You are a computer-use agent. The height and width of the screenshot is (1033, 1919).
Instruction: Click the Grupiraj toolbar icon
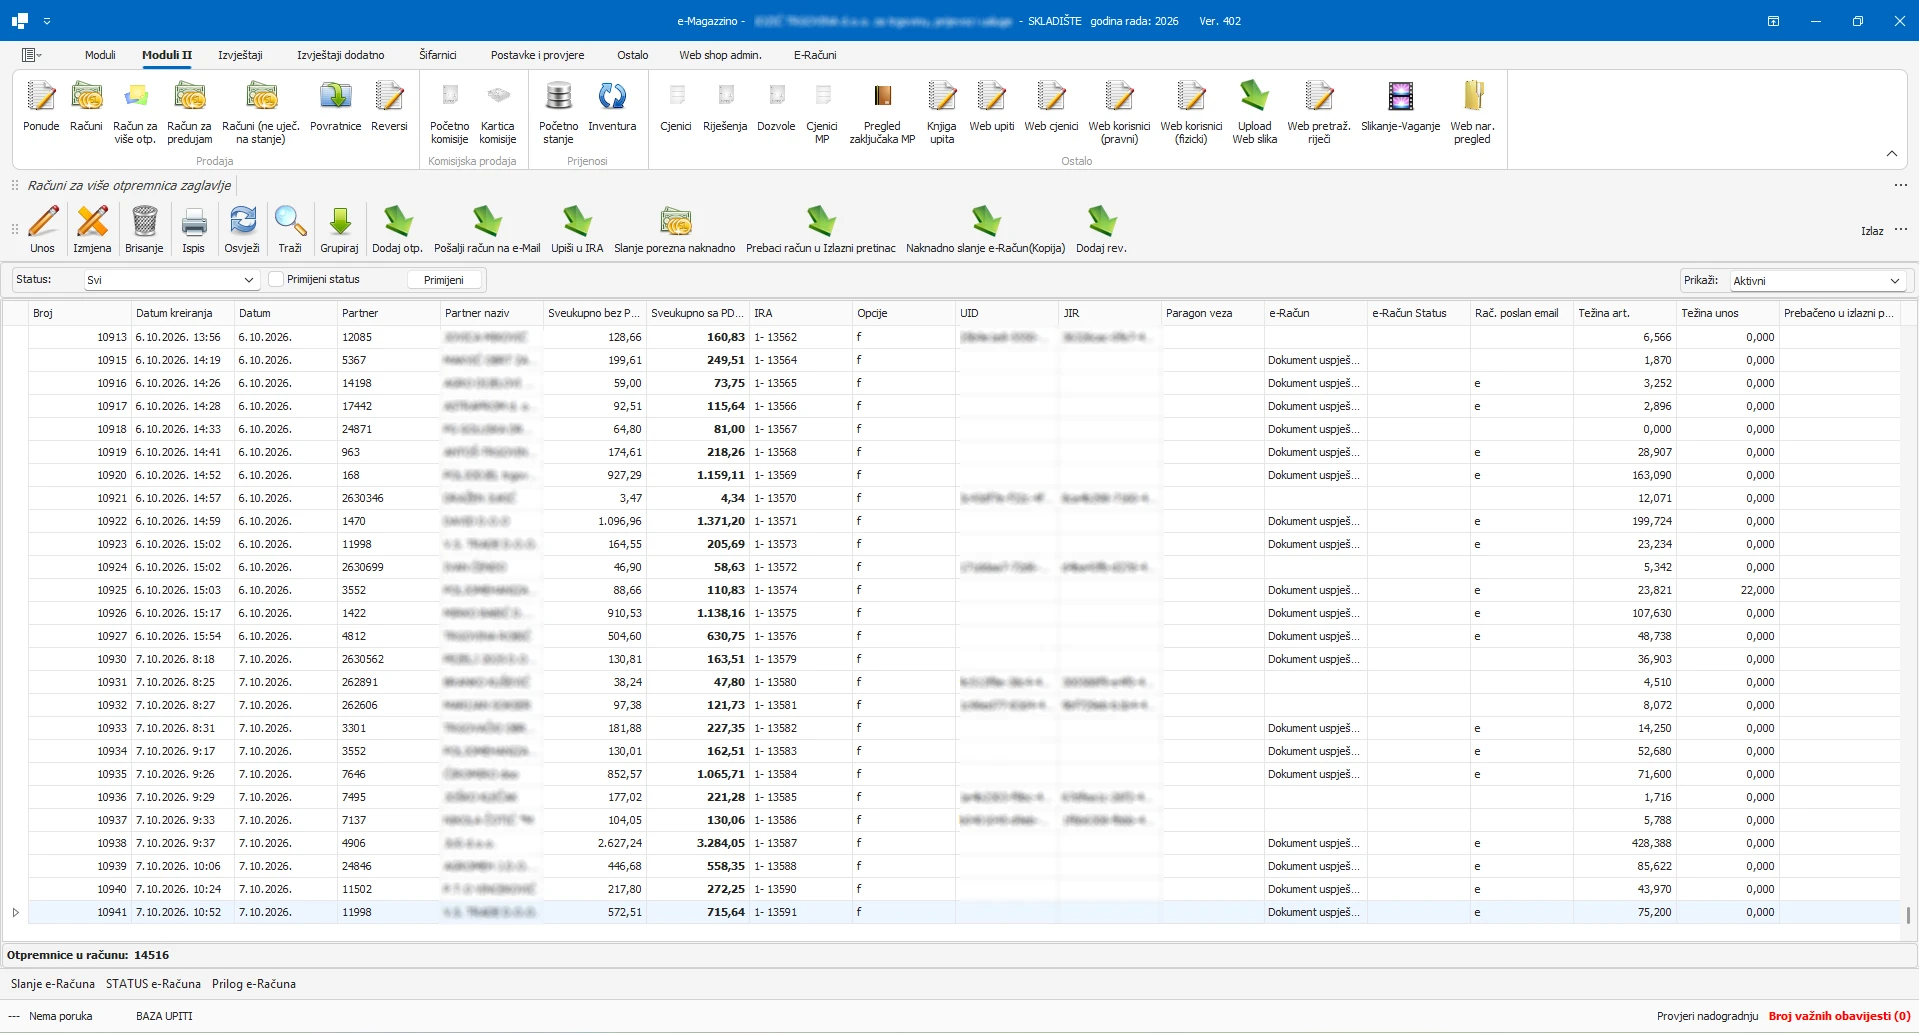point(339,221)
